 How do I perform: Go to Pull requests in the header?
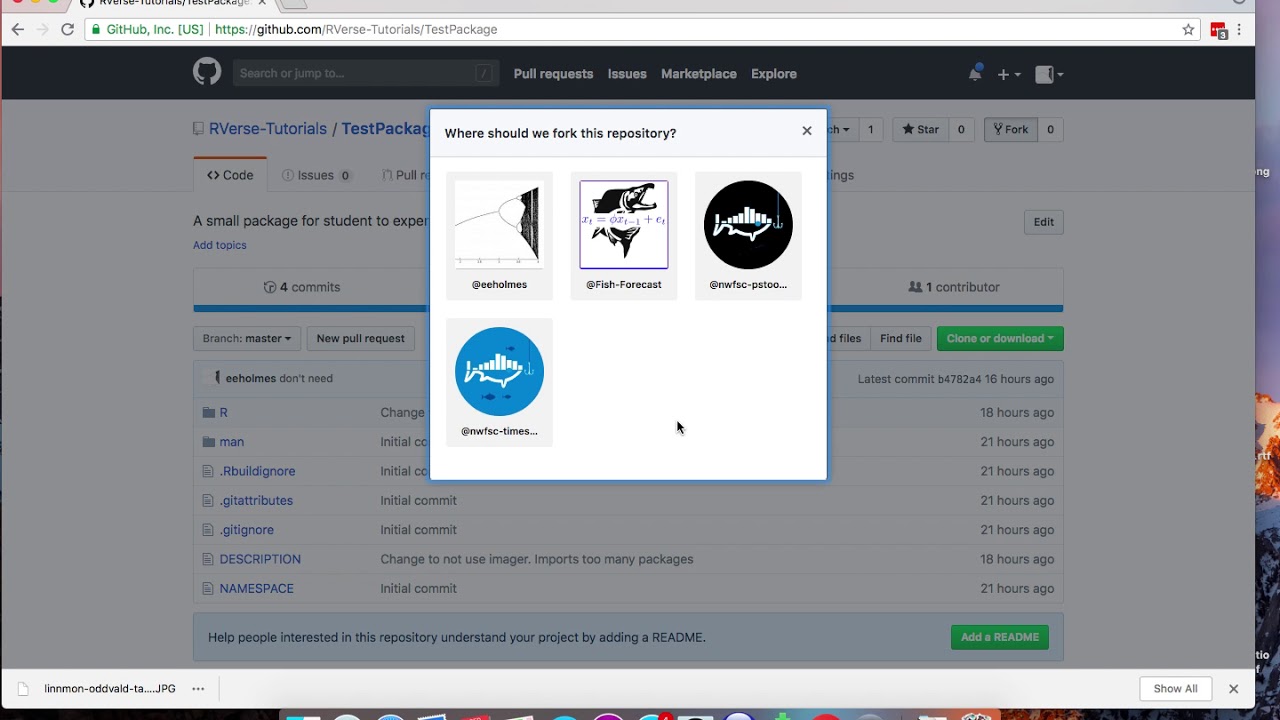tap(553, 74)
